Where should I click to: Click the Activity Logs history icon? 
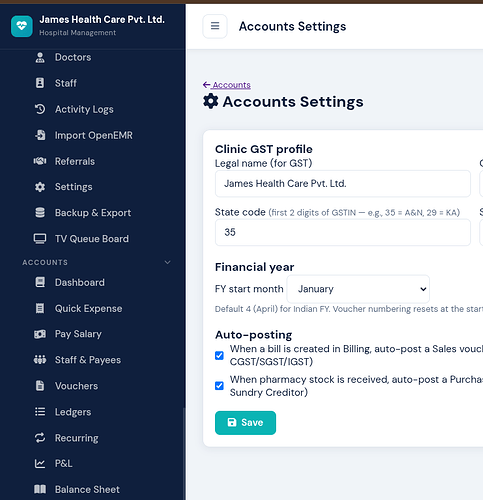pos(40,109)
